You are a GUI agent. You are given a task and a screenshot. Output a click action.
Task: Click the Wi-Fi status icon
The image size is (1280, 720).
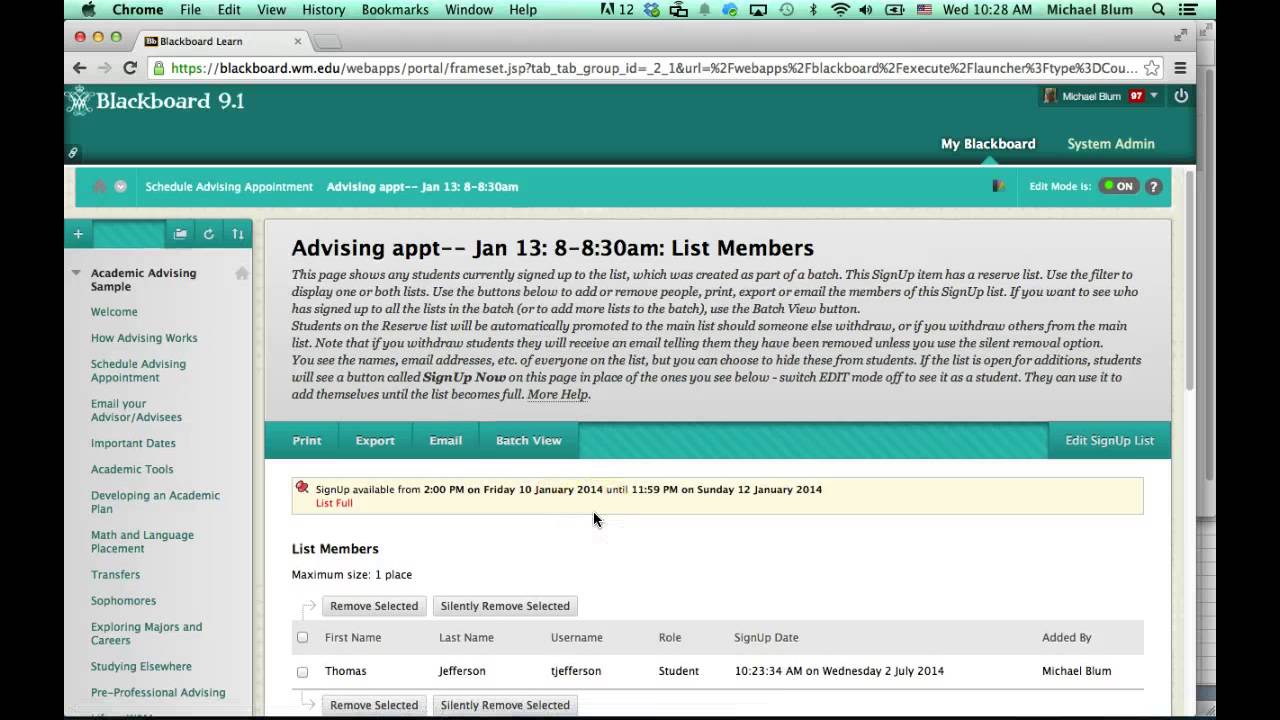(840, 10)
